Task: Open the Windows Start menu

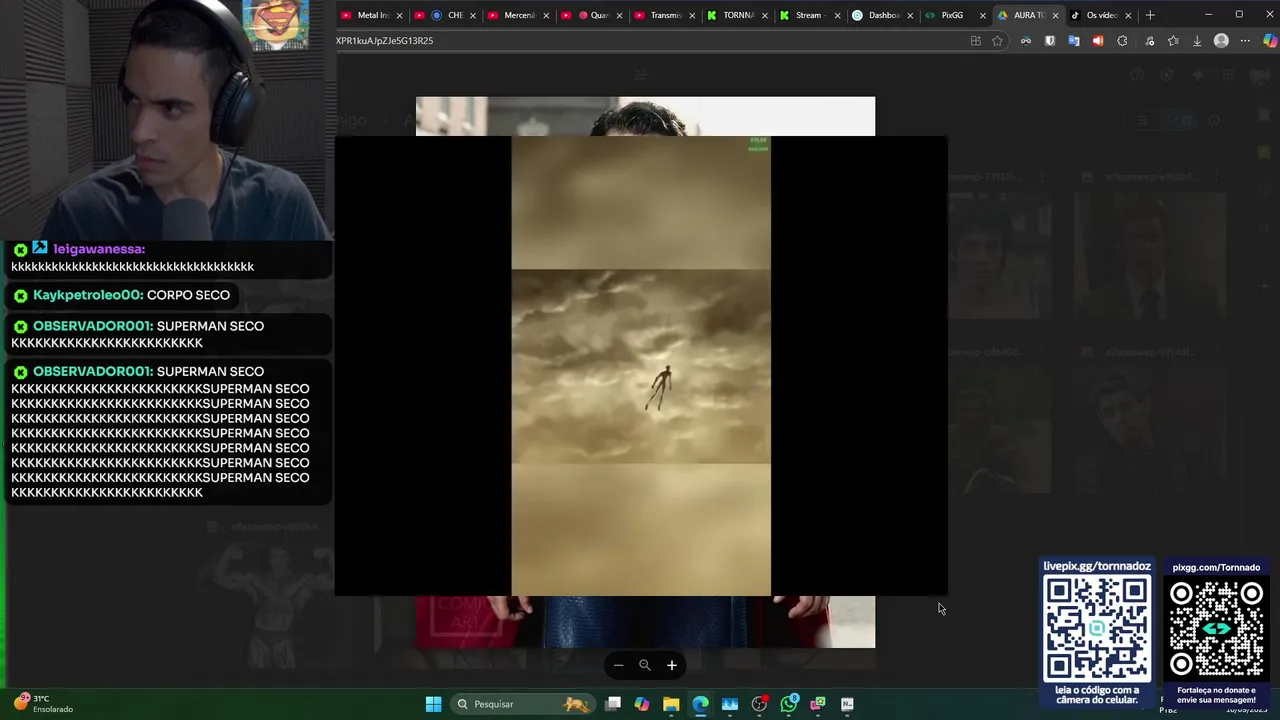Action: pyautogui.click(x=433, y=704)
